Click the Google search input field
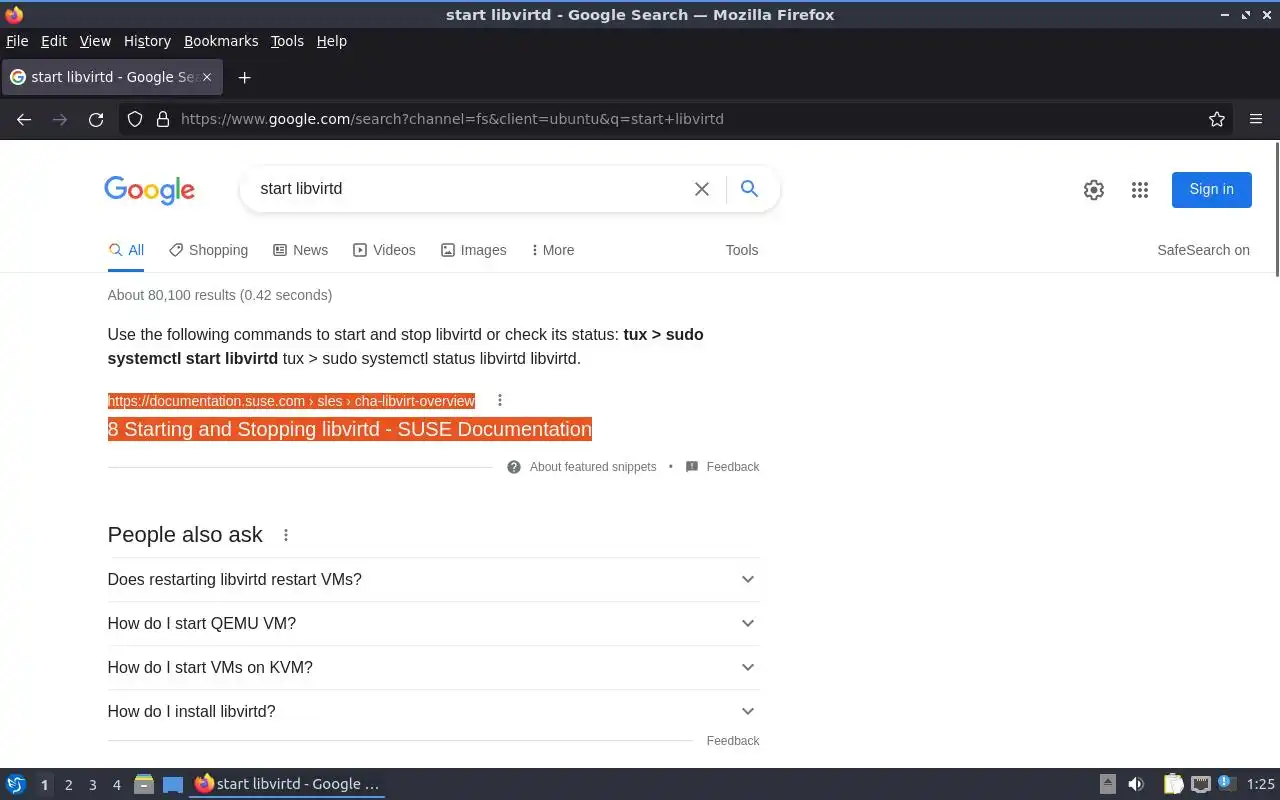 [470, 189]
